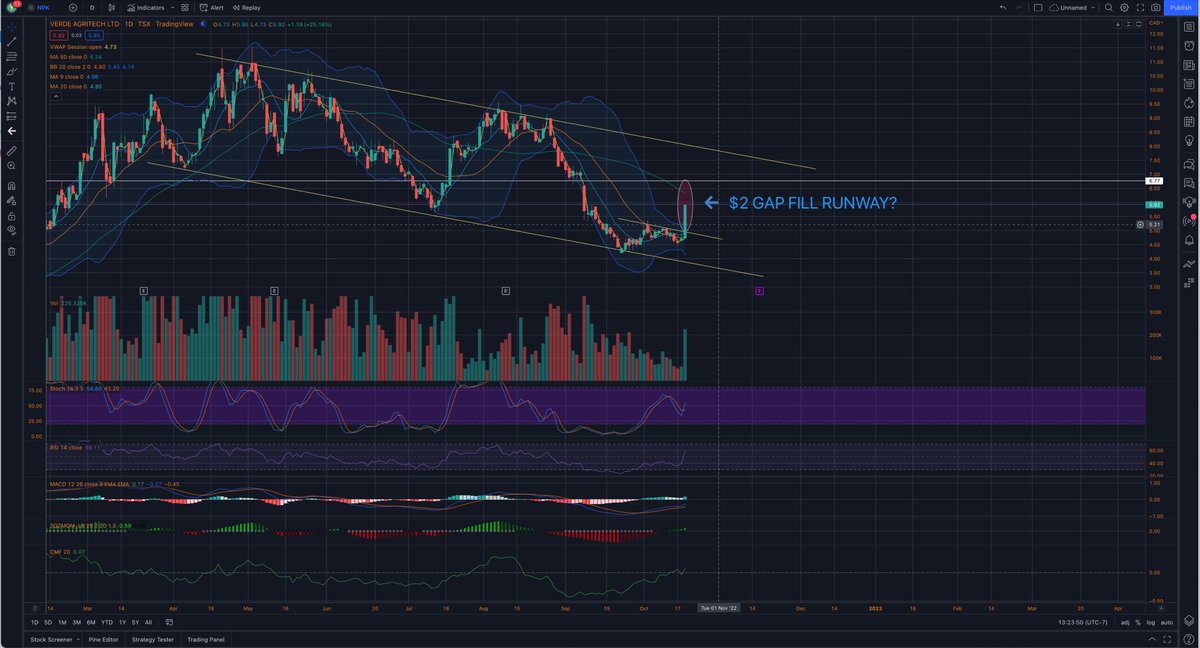This screenshot has height=648, width=1200.
Task: Click the blue Publish button
Action: pos(1180,7)
